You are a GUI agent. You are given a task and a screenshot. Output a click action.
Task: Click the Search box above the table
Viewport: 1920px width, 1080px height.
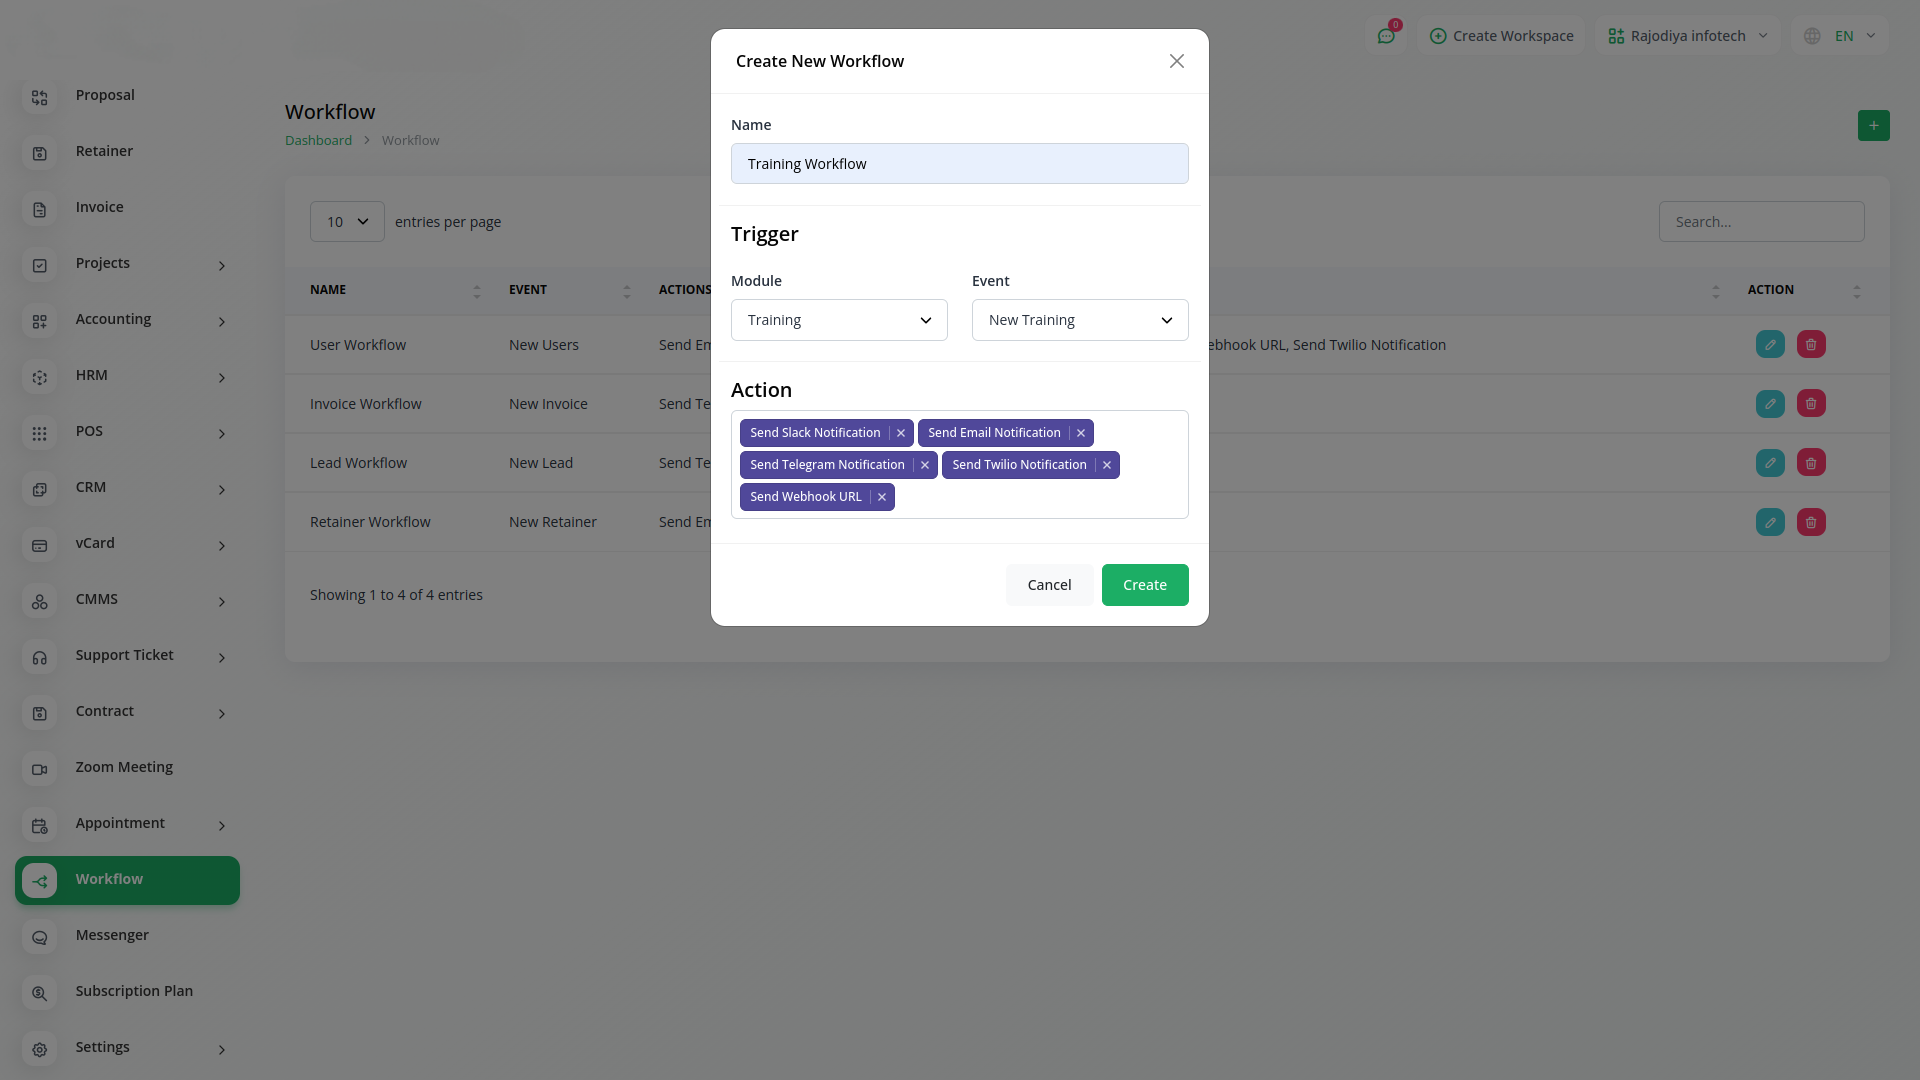1762,222
